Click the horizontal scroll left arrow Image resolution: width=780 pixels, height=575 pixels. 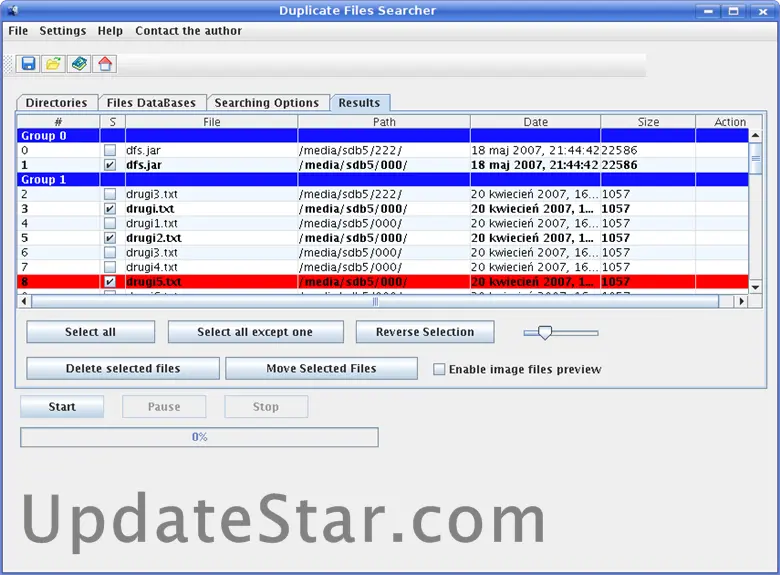tap(24, 301)
